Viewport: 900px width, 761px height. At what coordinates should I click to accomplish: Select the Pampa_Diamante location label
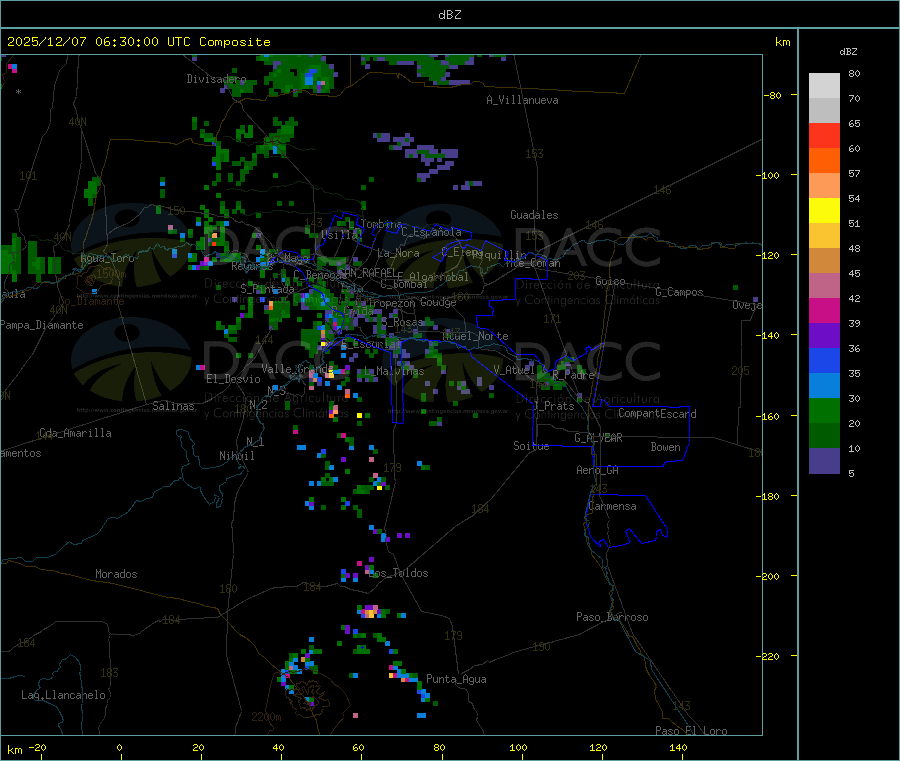click(42, 325)
